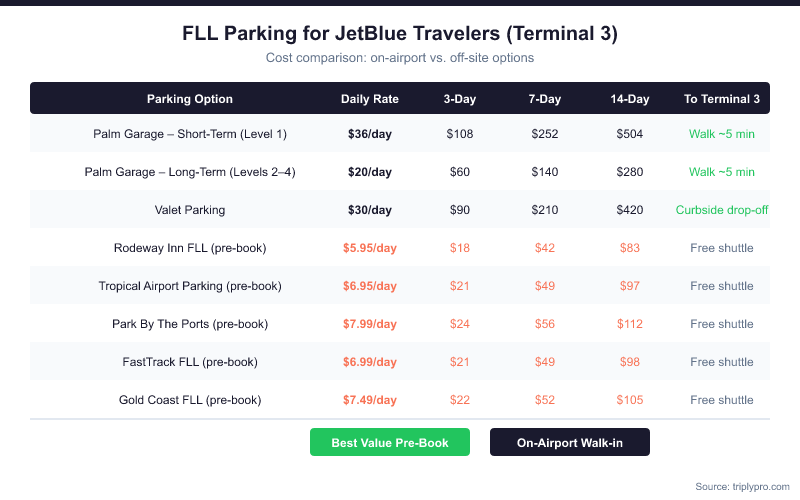Viewport: 800px width, 500px height.
Task: Select the 7-Day column header
Action: [545, 99]
